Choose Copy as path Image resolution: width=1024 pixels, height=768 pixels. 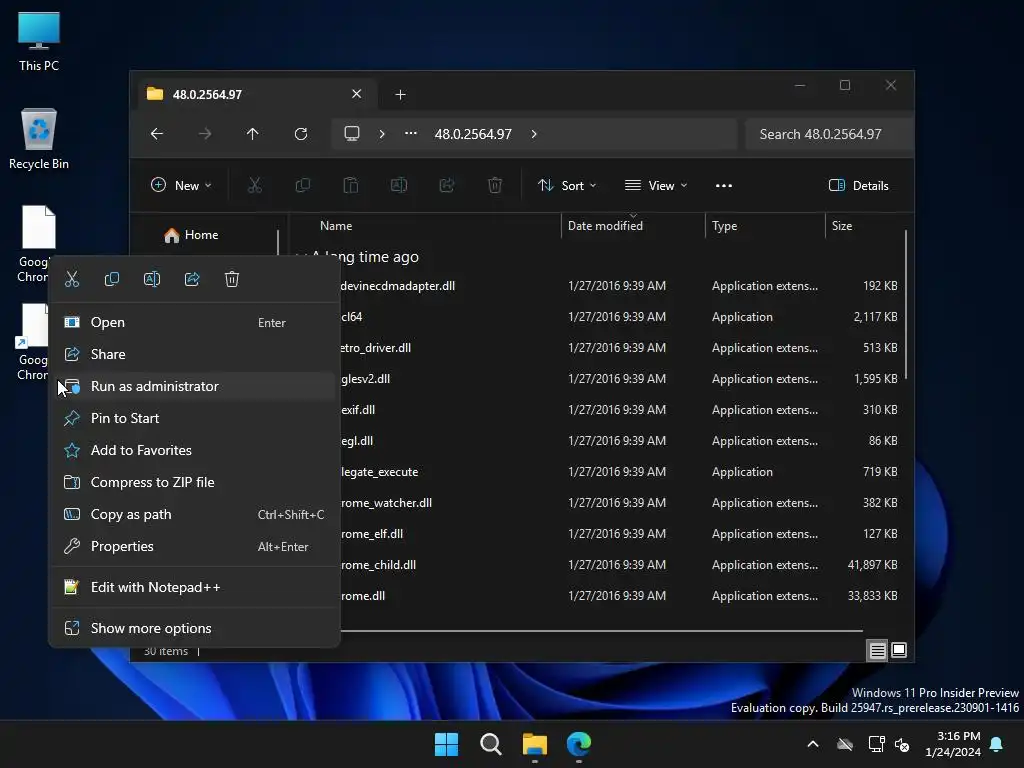tap(194, 514)
